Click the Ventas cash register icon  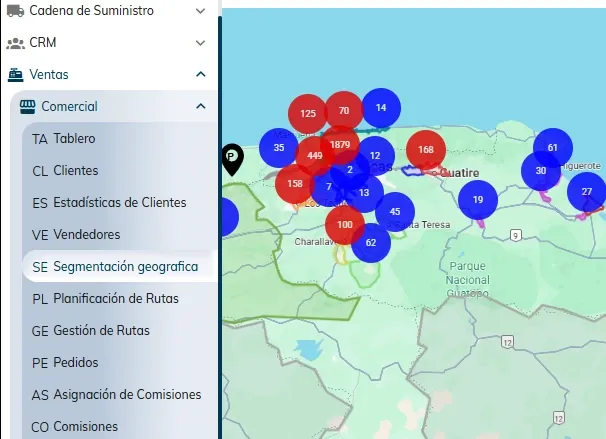(15, 74)
